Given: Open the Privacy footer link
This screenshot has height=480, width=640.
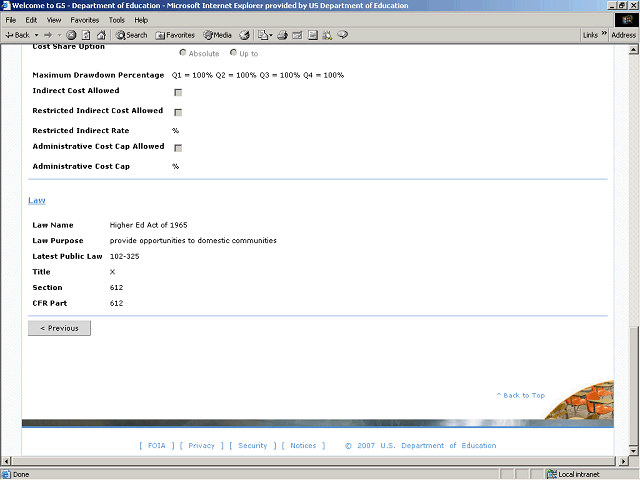Looking at the screenshot, I should (201, 446).
